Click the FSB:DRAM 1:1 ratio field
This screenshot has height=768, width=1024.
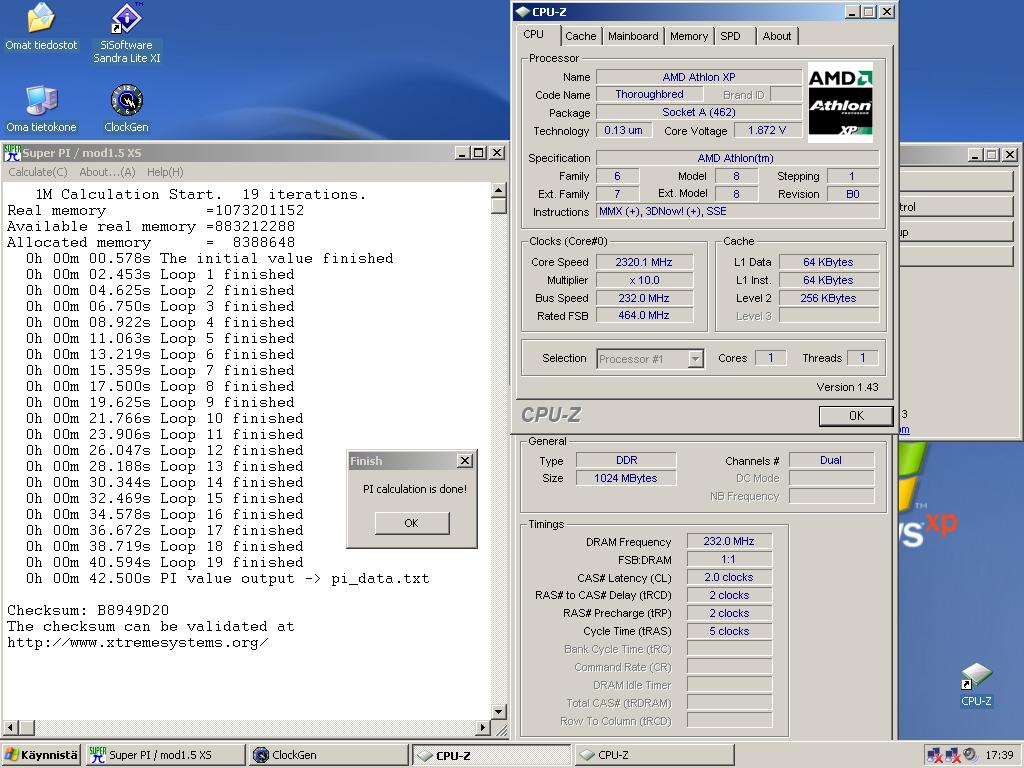click(729, 559)
